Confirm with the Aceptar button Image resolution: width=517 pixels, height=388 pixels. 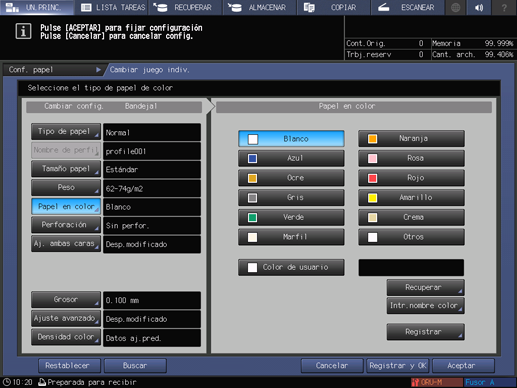[x=463, y=366]
